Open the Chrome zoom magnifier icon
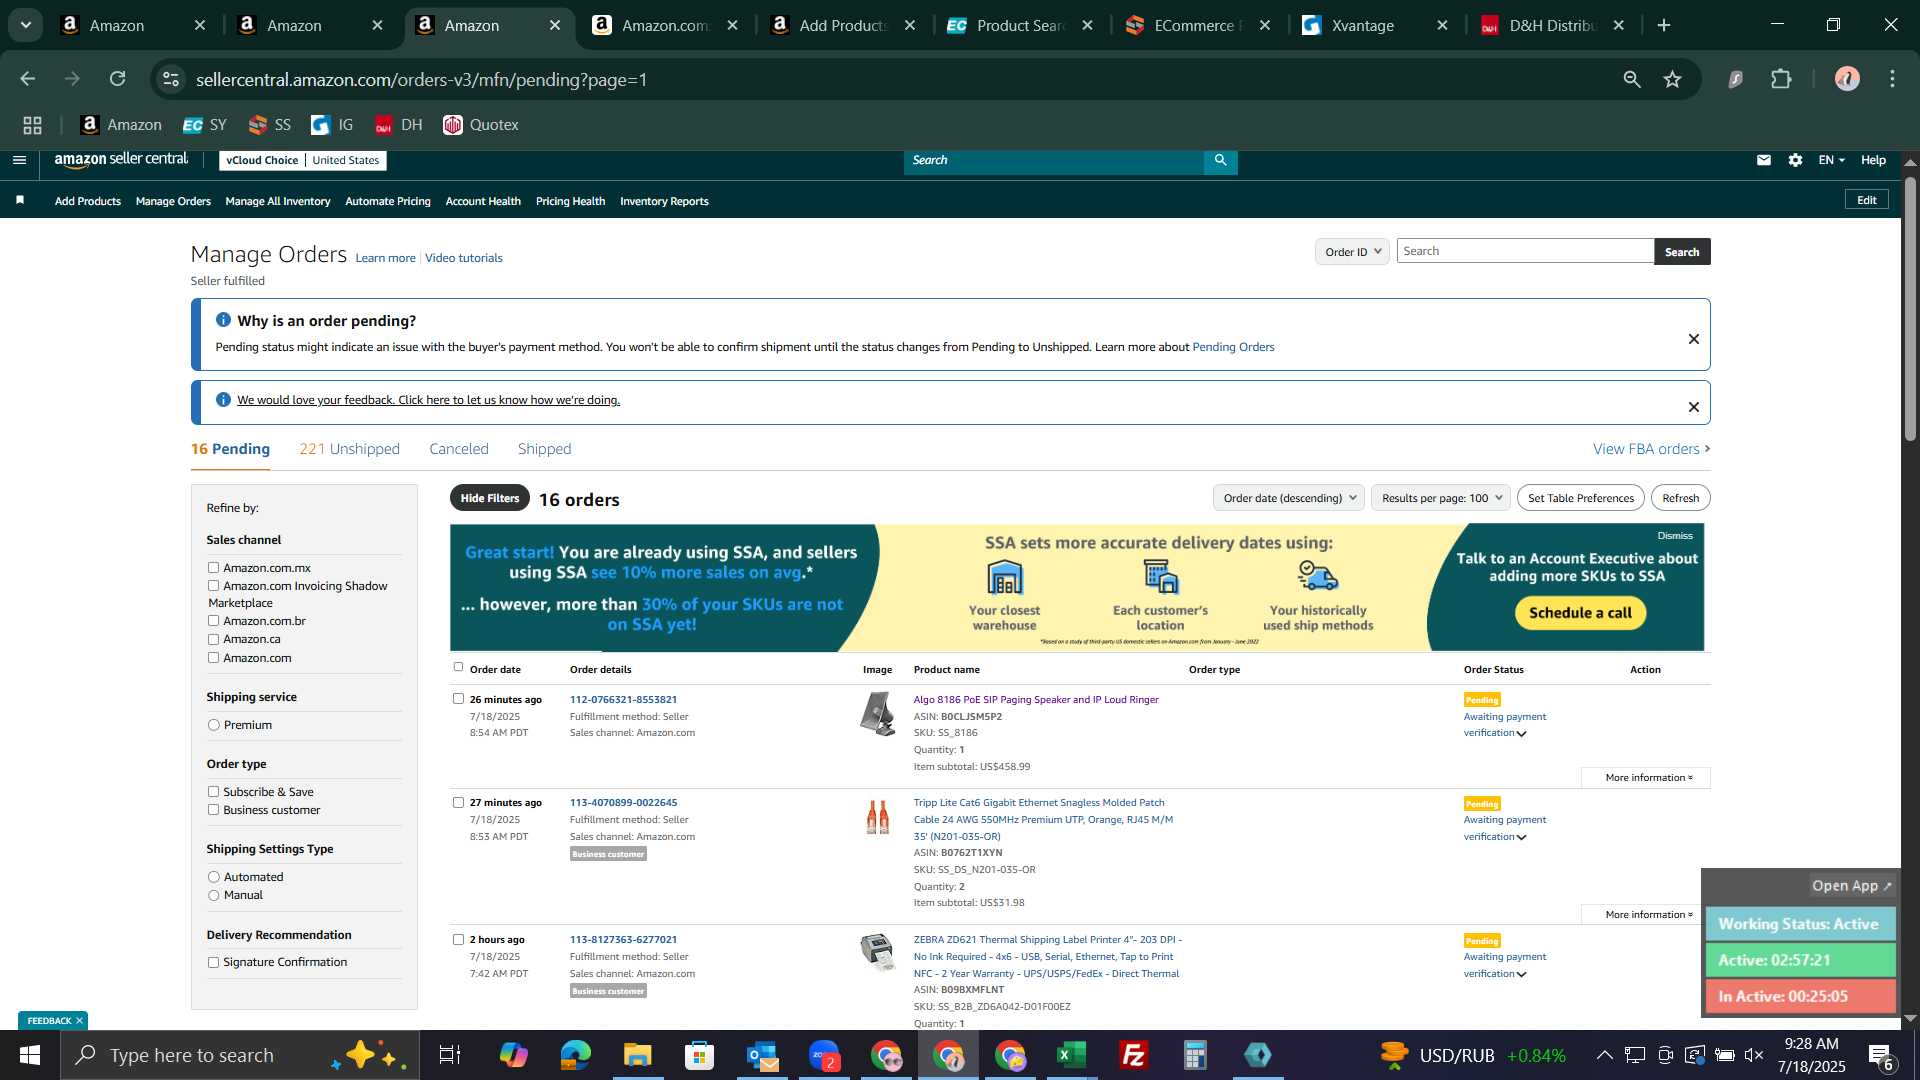 coord(1632,79)
